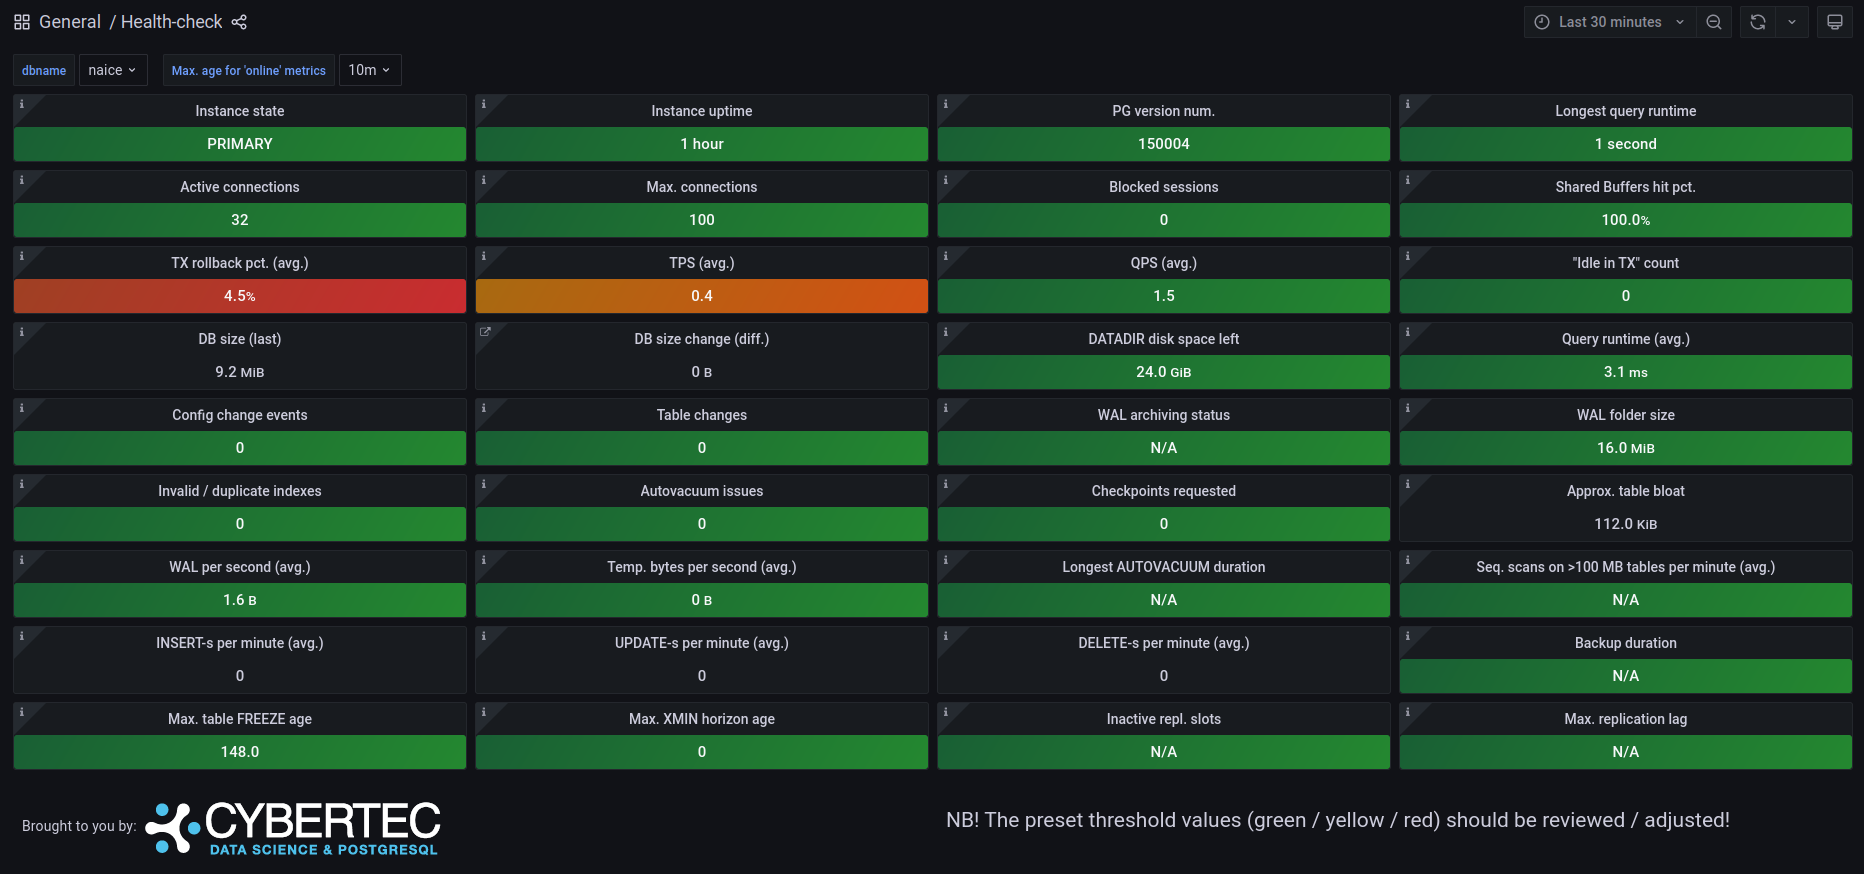Open the Last 30 minutes time picker
Image resolution: width=1864 pixels, height=874 pixels.
[x=1610, y=22]
